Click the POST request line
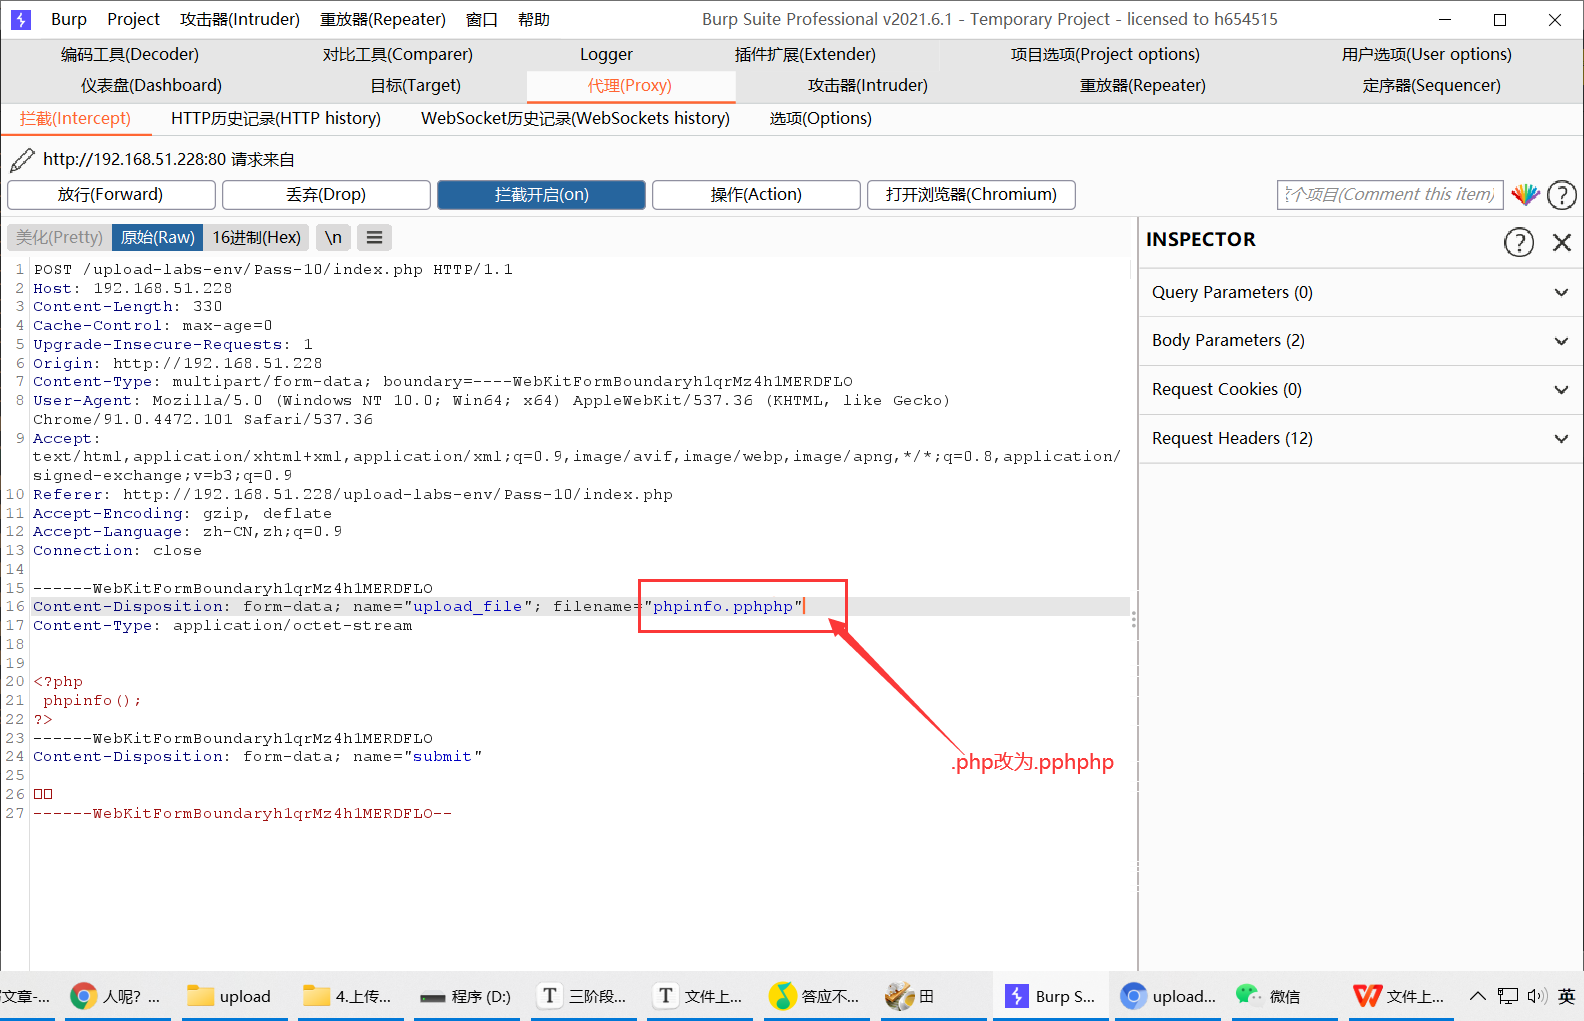Viewport: 1584px width, 1021px height. (273, 269)
